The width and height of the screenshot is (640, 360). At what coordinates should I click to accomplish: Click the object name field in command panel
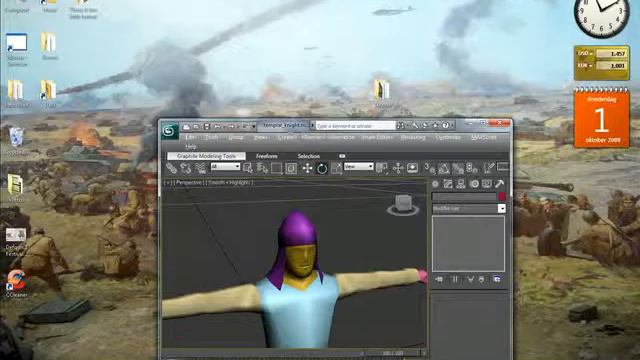click(x=464, y=196)
